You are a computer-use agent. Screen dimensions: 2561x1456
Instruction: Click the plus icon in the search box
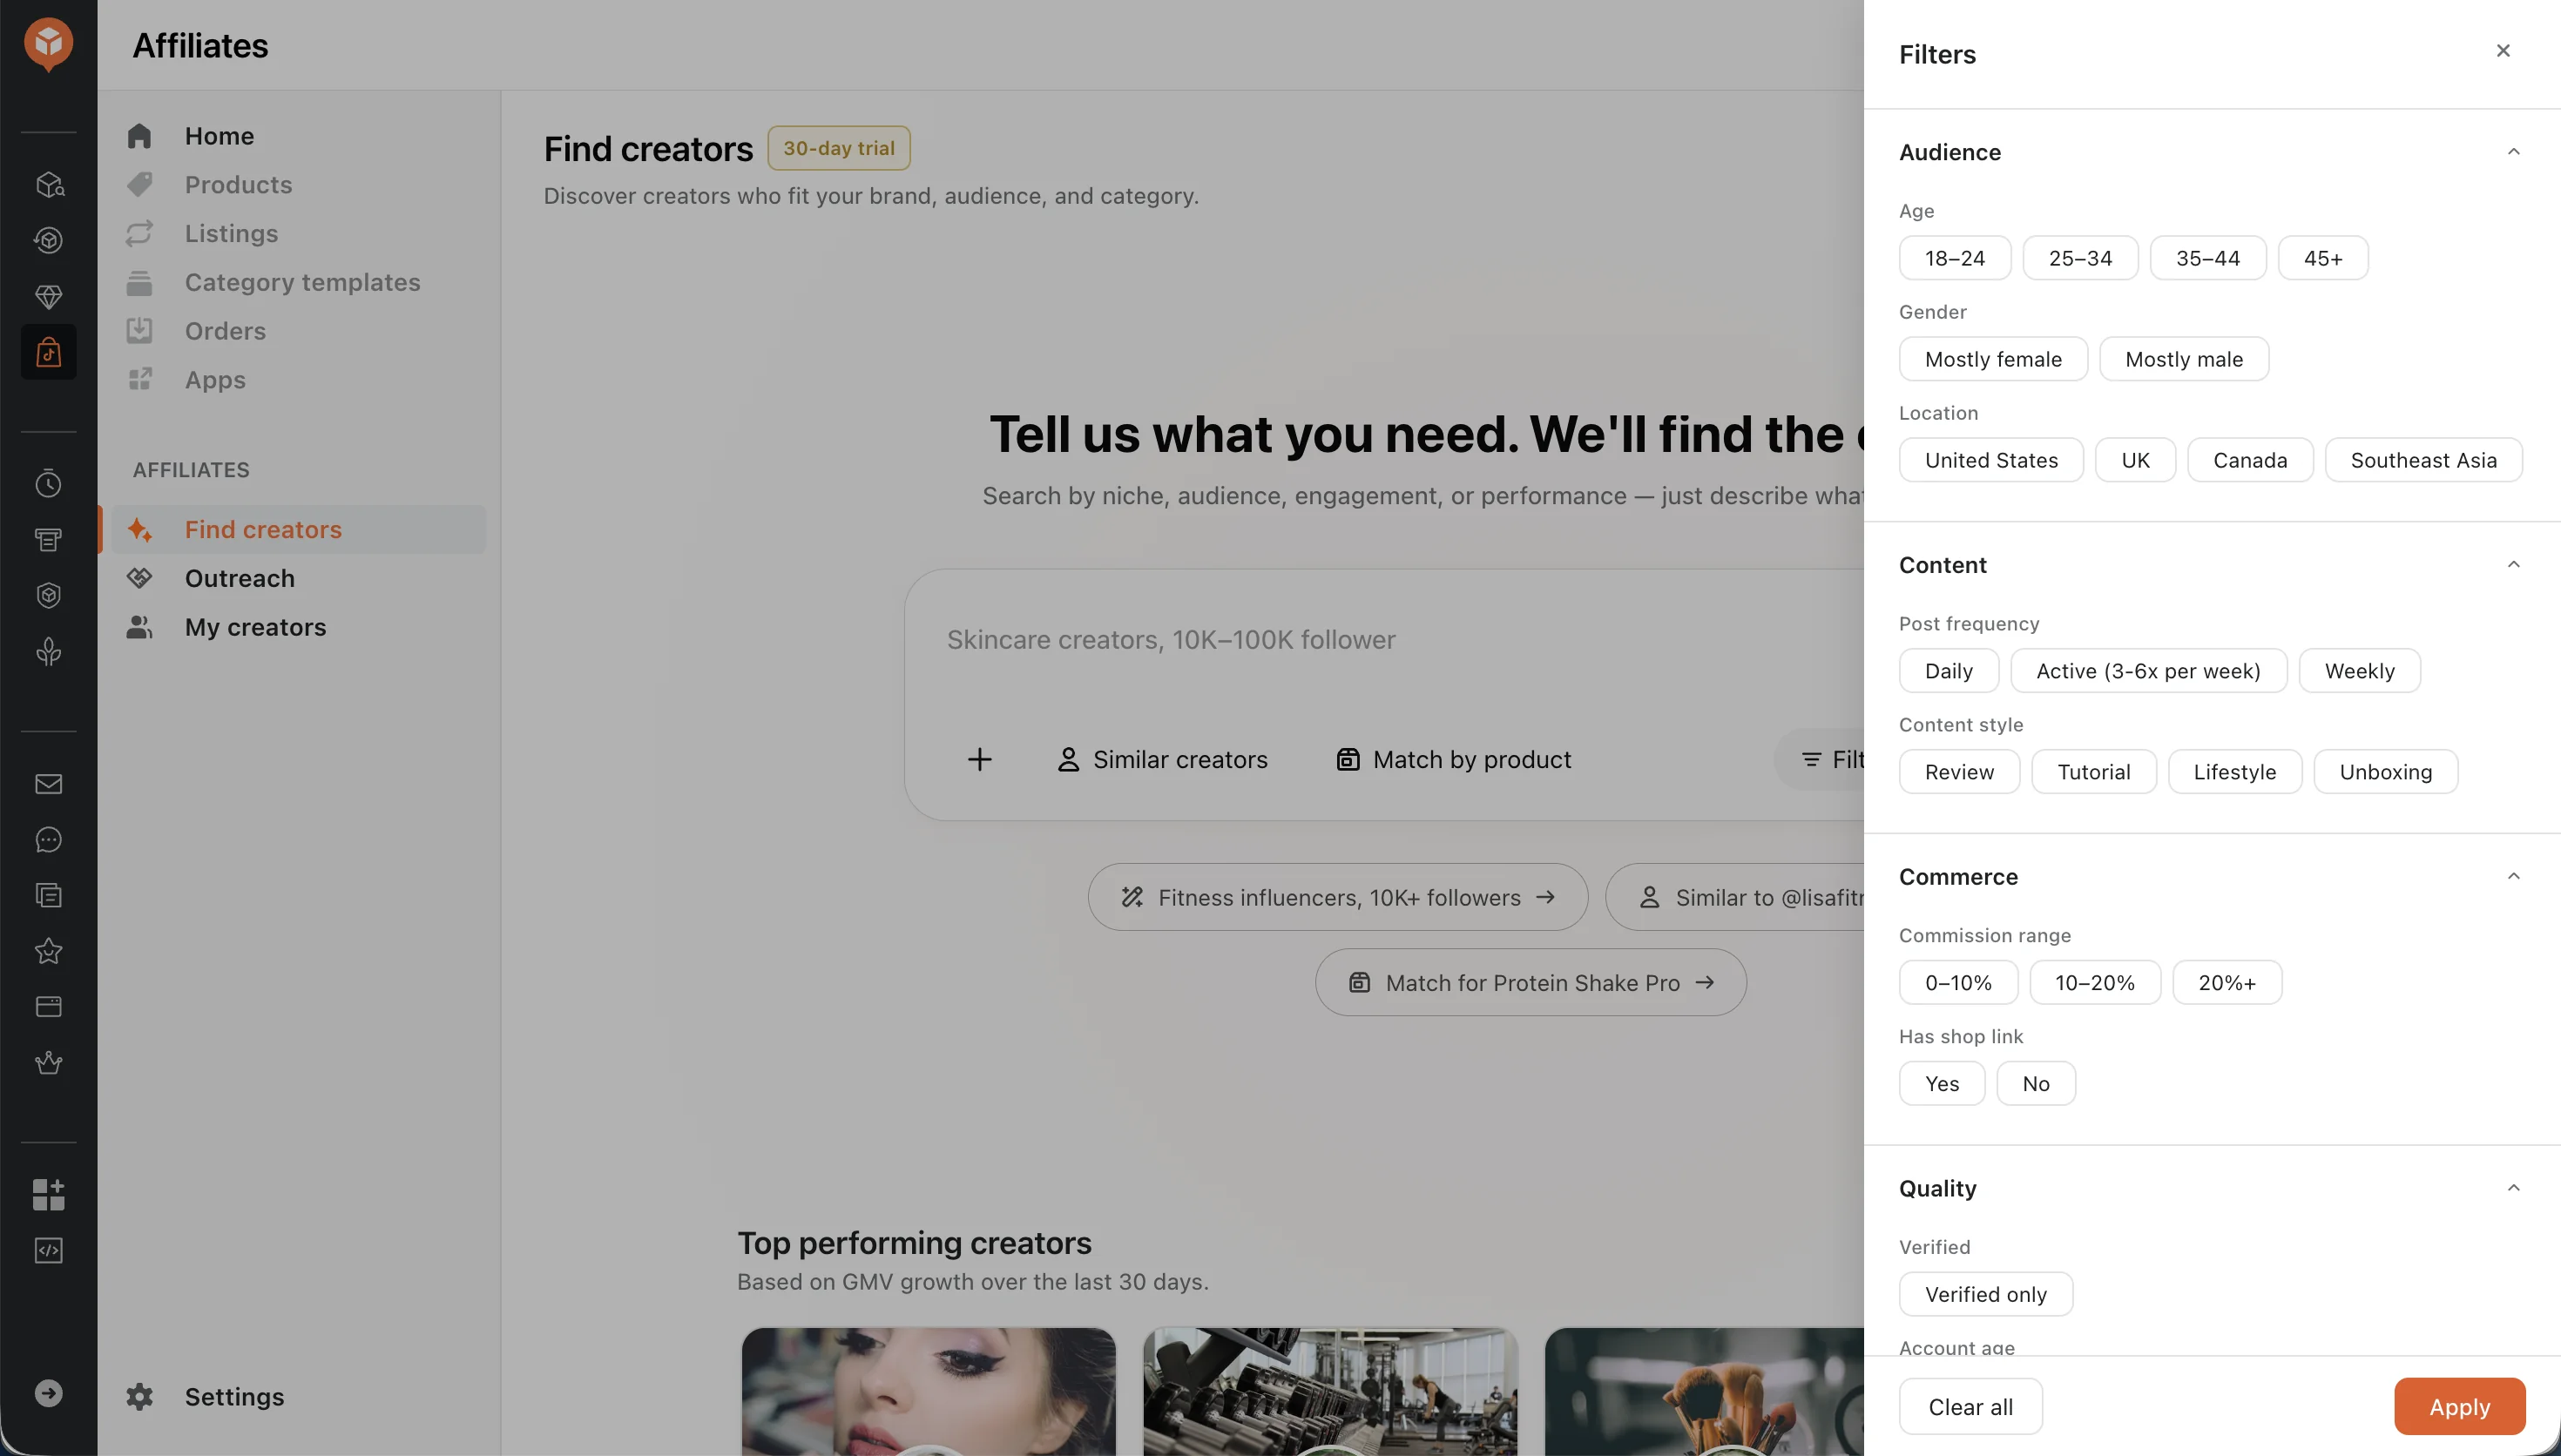[980, 760]
